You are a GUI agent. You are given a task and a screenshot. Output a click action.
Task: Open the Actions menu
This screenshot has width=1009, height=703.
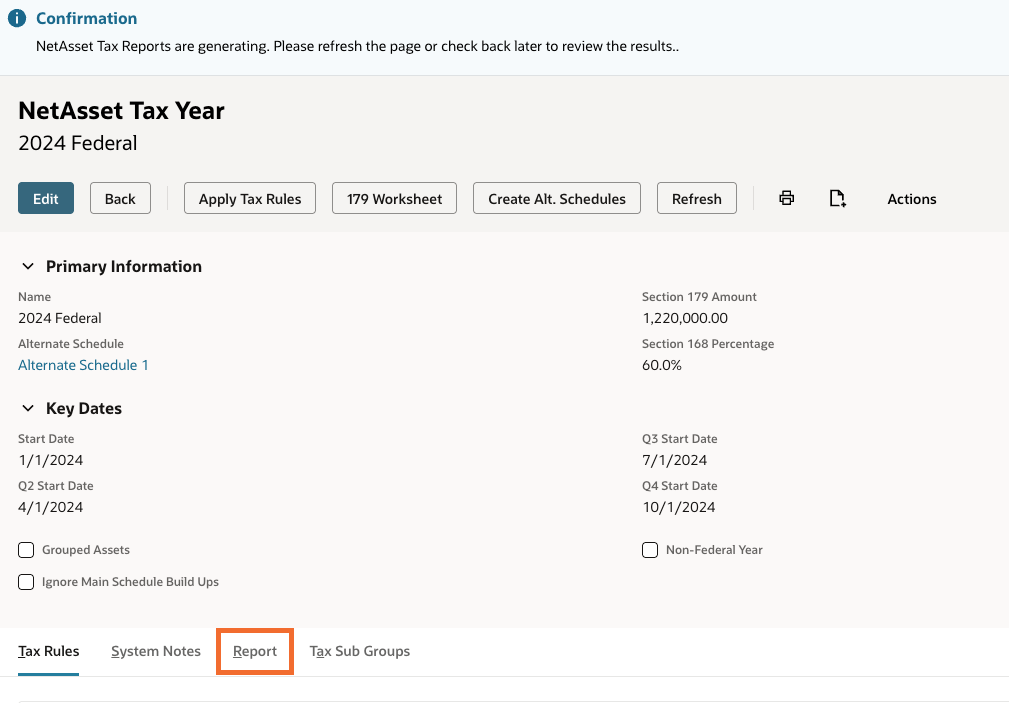[911, 199]
